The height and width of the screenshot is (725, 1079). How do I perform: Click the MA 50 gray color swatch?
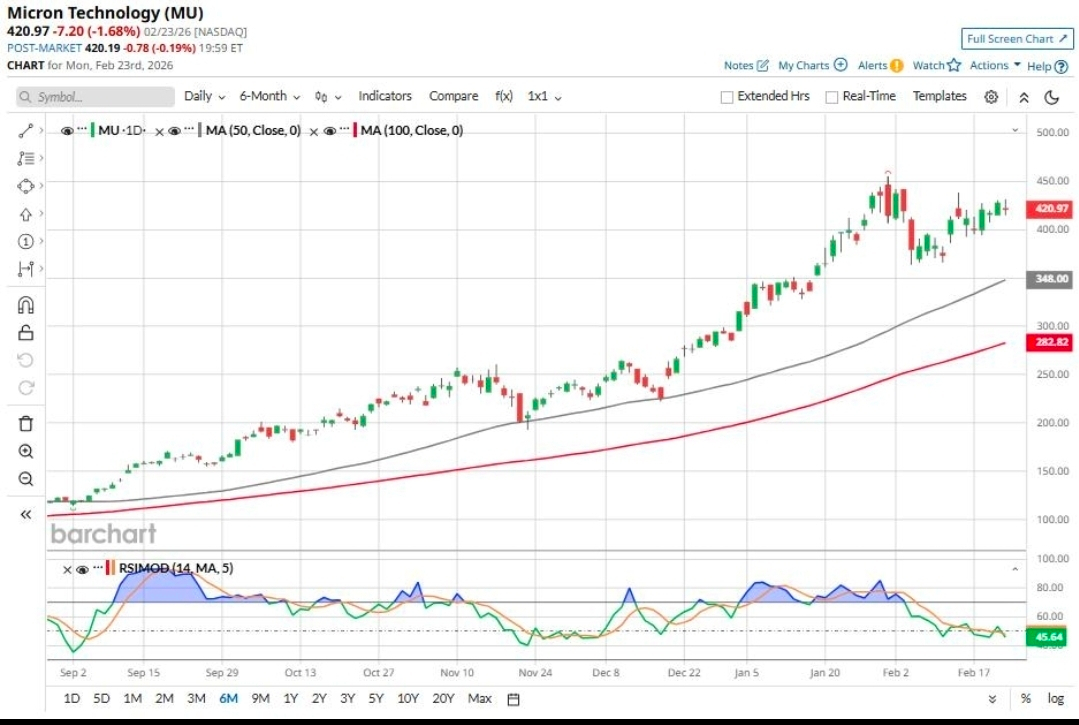click(x=200, y=130)
